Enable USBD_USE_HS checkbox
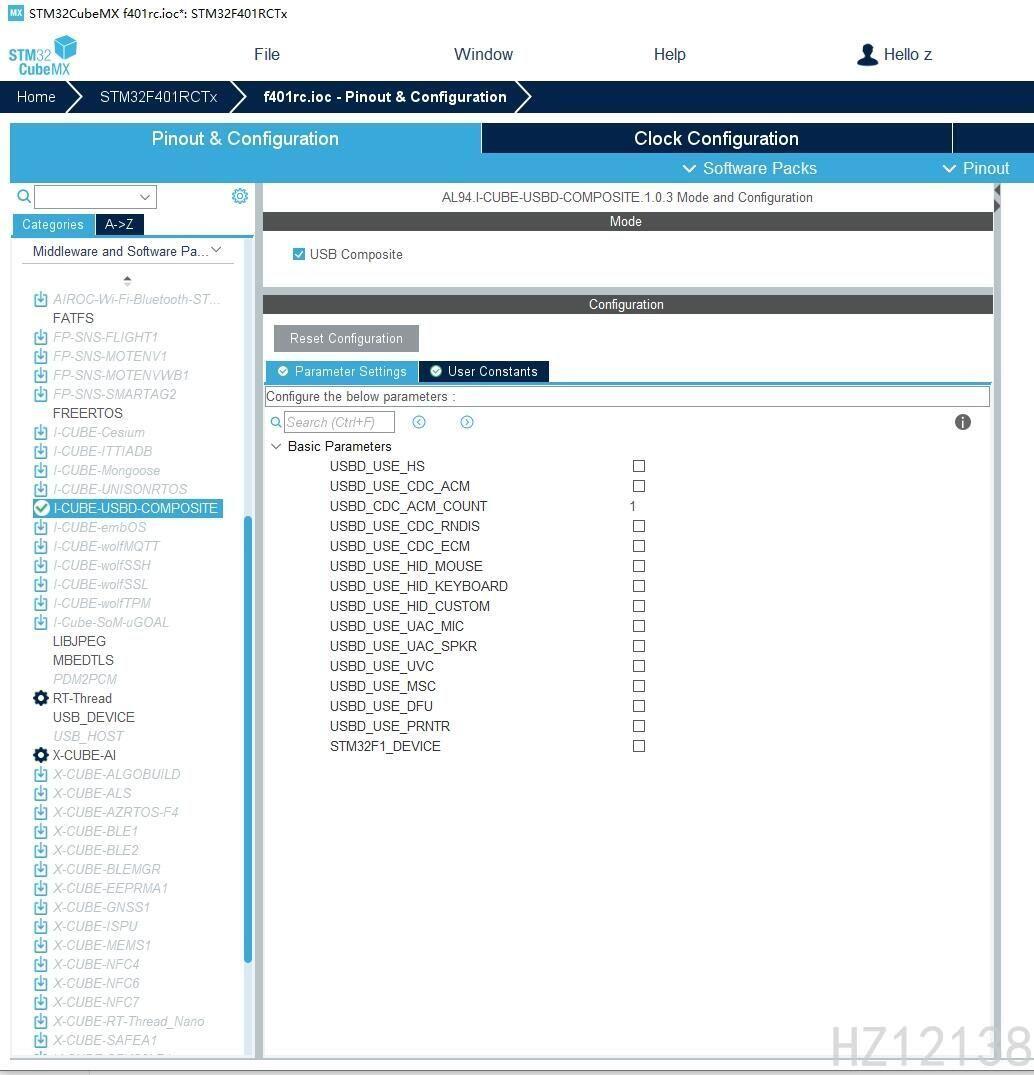 (639, 466)
